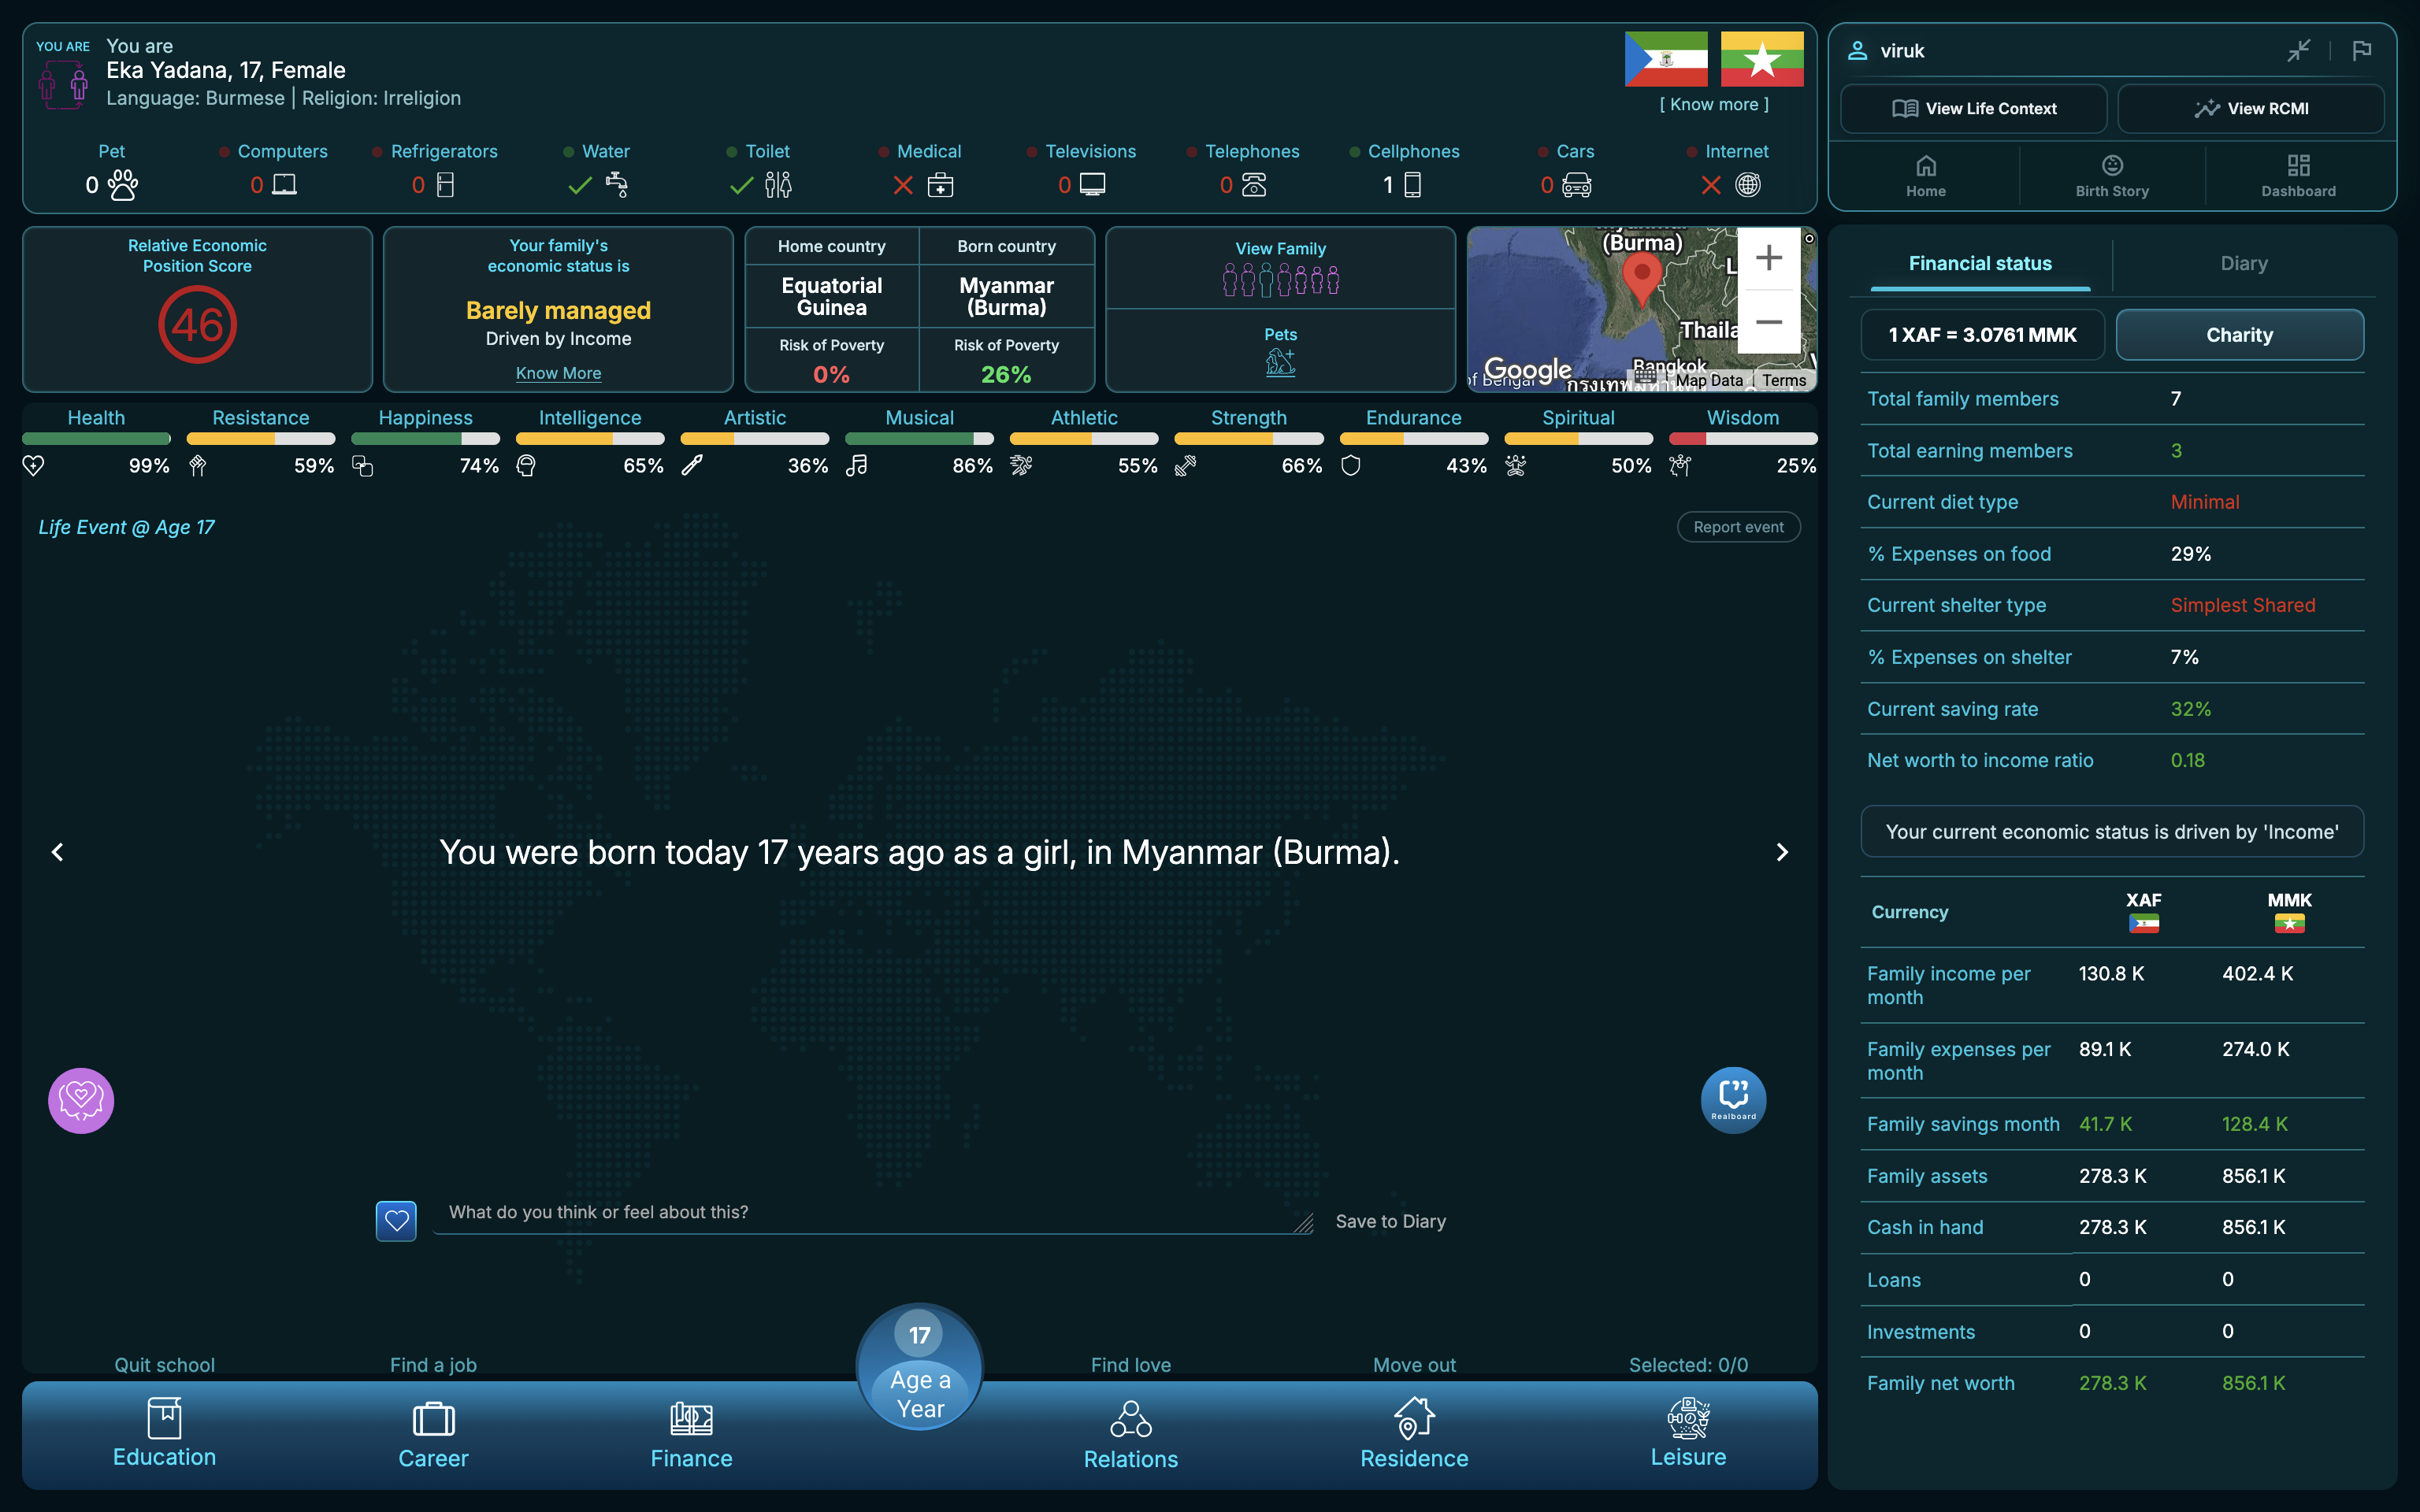
Task: Go to previous life event arrow
Action: click(57, 852)
